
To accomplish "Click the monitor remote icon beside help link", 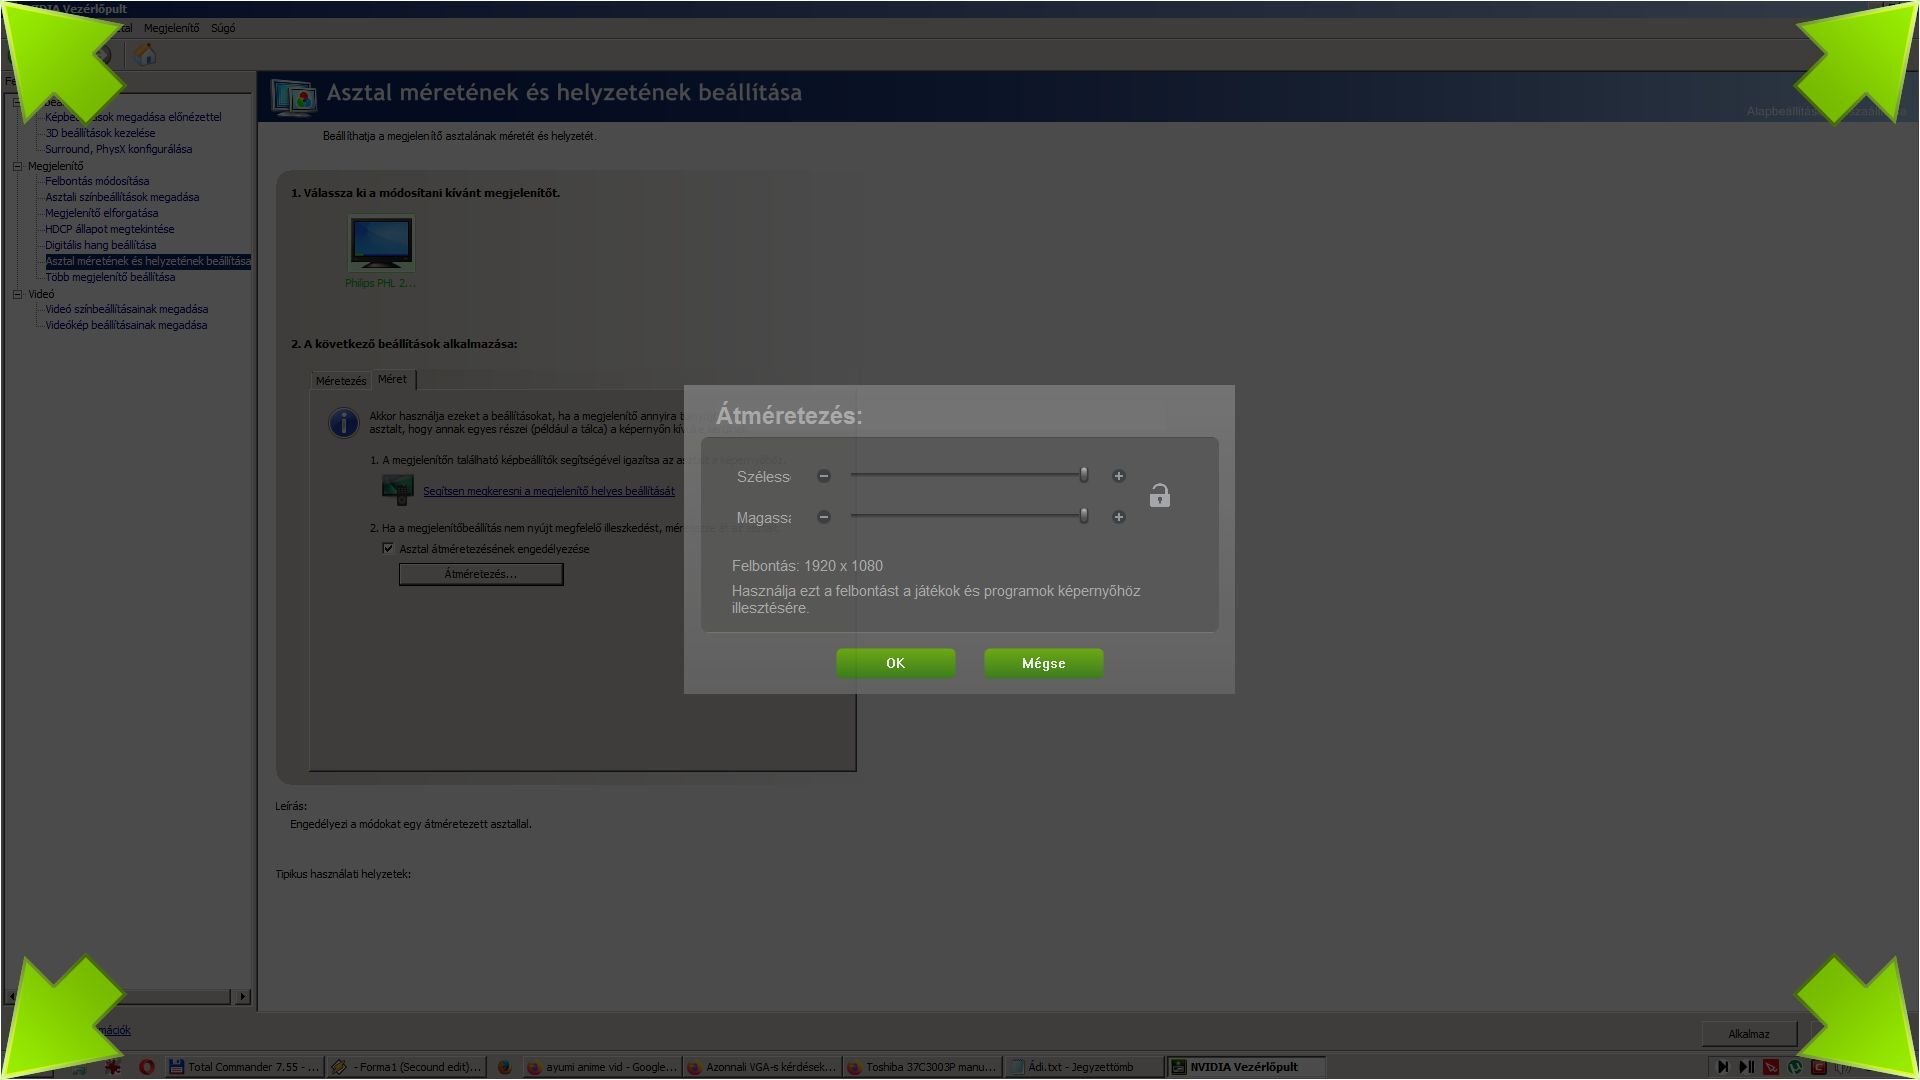I will click(x=398, y=490).
